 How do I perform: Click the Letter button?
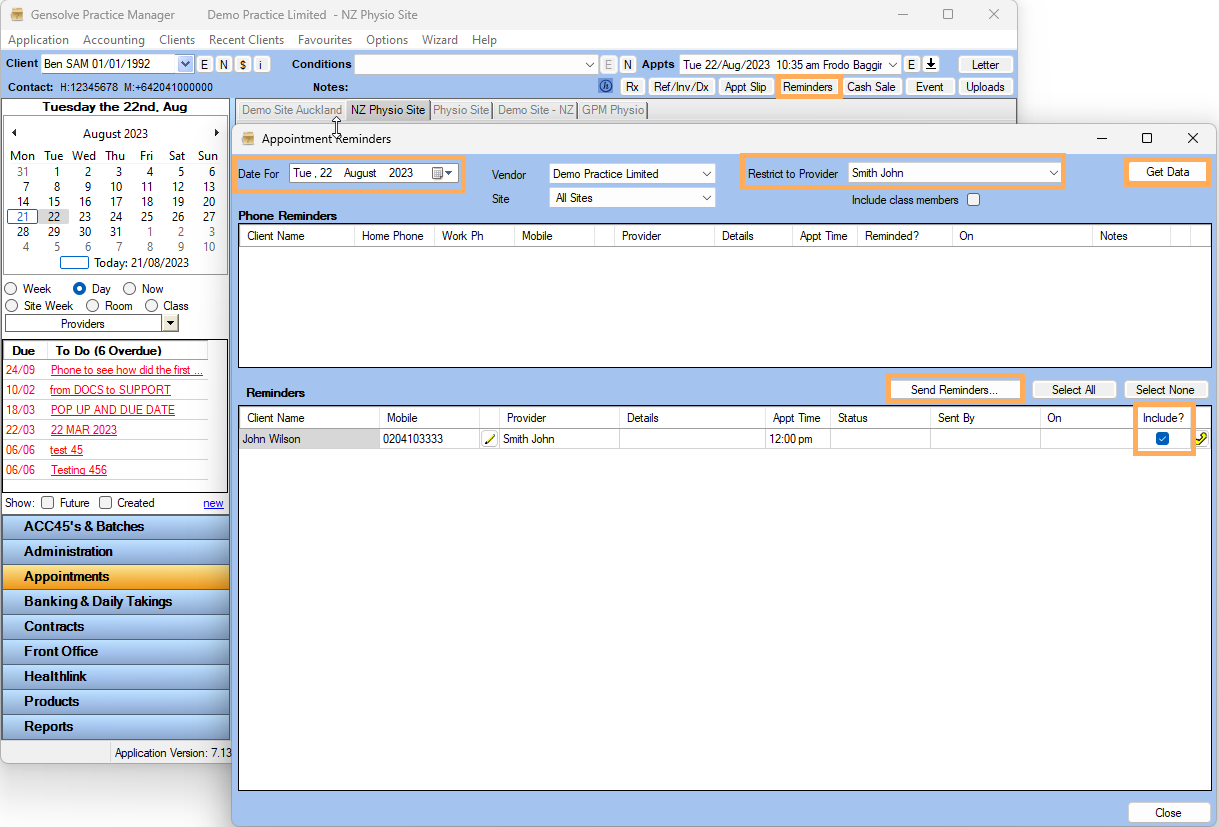985,64
